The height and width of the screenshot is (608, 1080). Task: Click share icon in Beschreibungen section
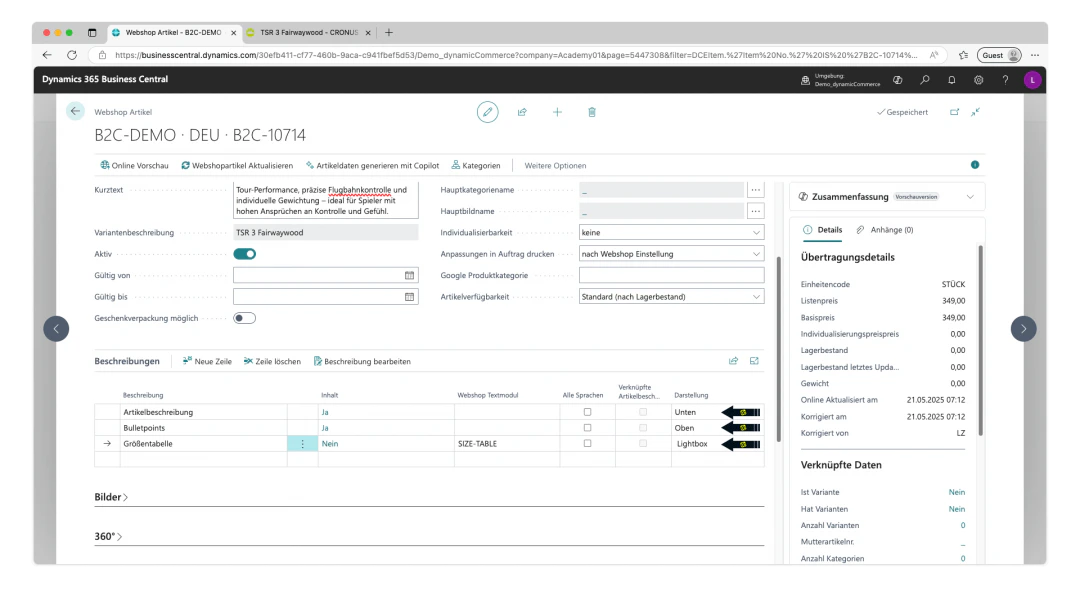[x=734, y=361]
